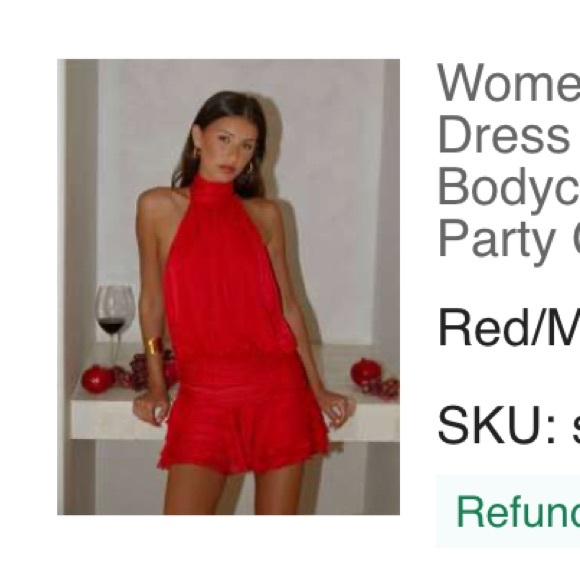Click the pomegranate on the right of the photo
The image size is (580, 580).
click(364, 372)
